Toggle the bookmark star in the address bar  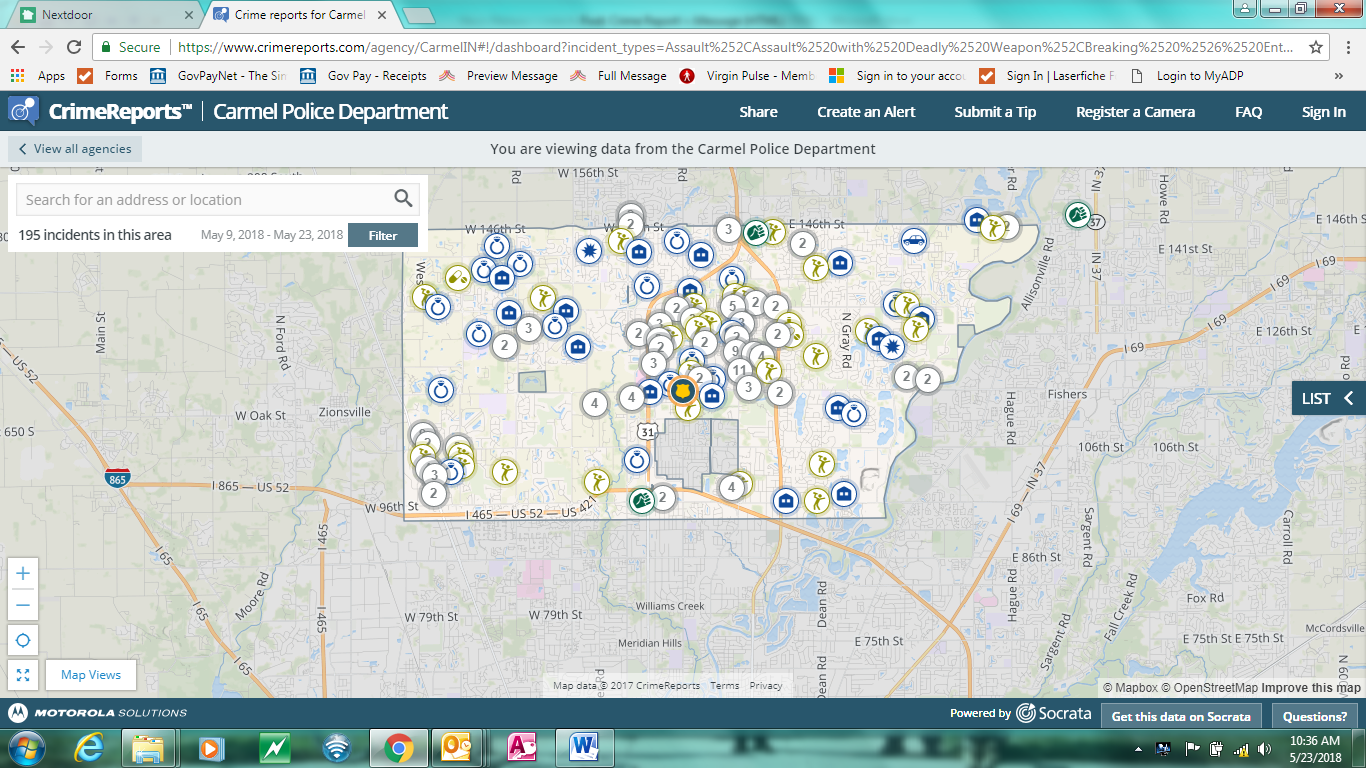coord(1316,46)
